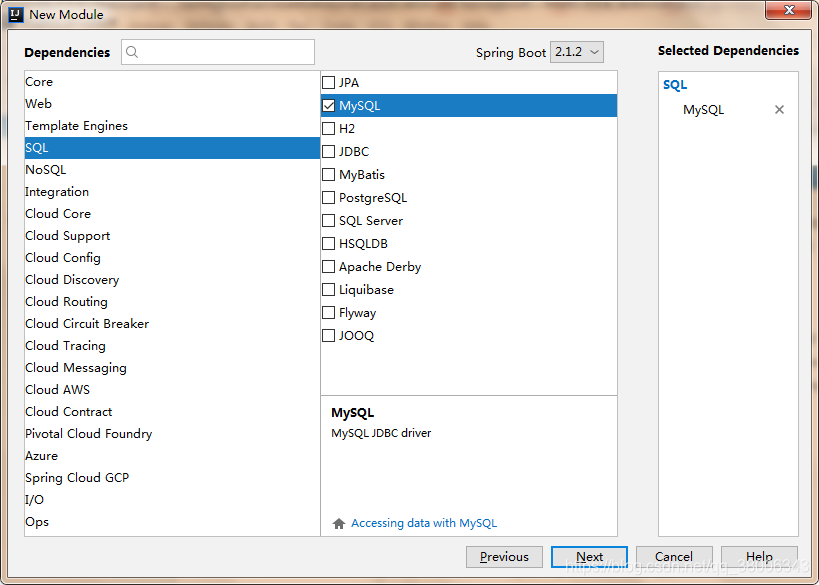Choose the Integration category

click(172, 192)
